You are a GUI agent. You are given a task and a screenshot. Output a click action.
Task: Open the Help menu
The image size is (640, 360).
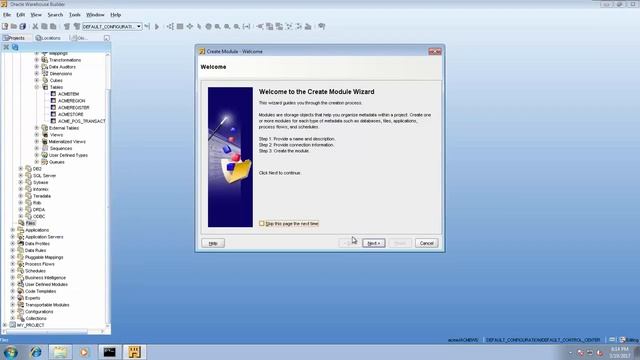coord(116,15)
